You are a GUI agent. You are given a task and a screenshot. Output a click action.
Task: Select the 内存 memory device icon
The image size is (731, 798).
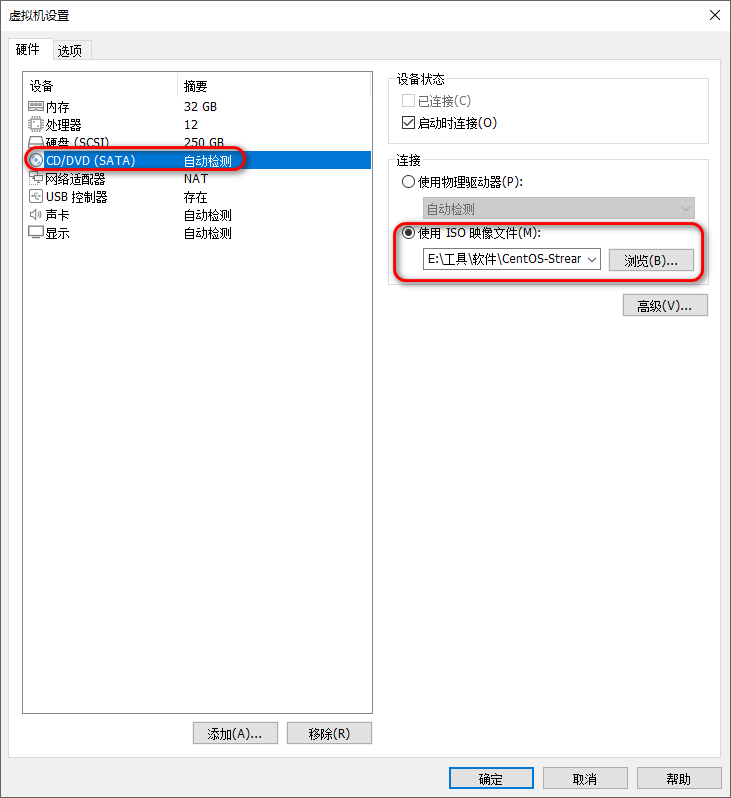click(x=36, y=106)
